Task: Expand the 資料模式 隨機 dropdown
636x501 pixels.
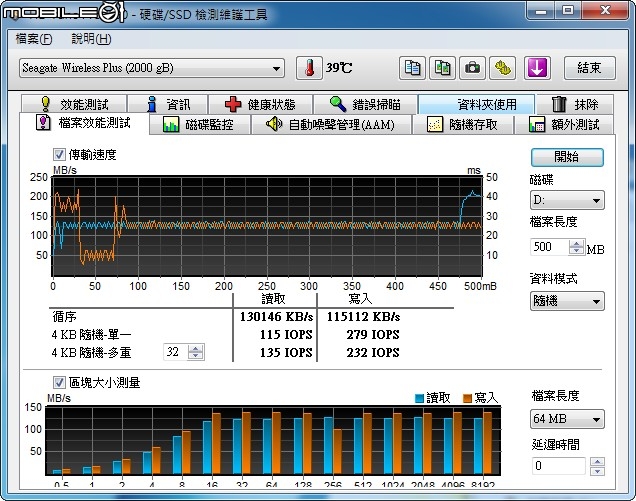Action: tap(567, 301)
